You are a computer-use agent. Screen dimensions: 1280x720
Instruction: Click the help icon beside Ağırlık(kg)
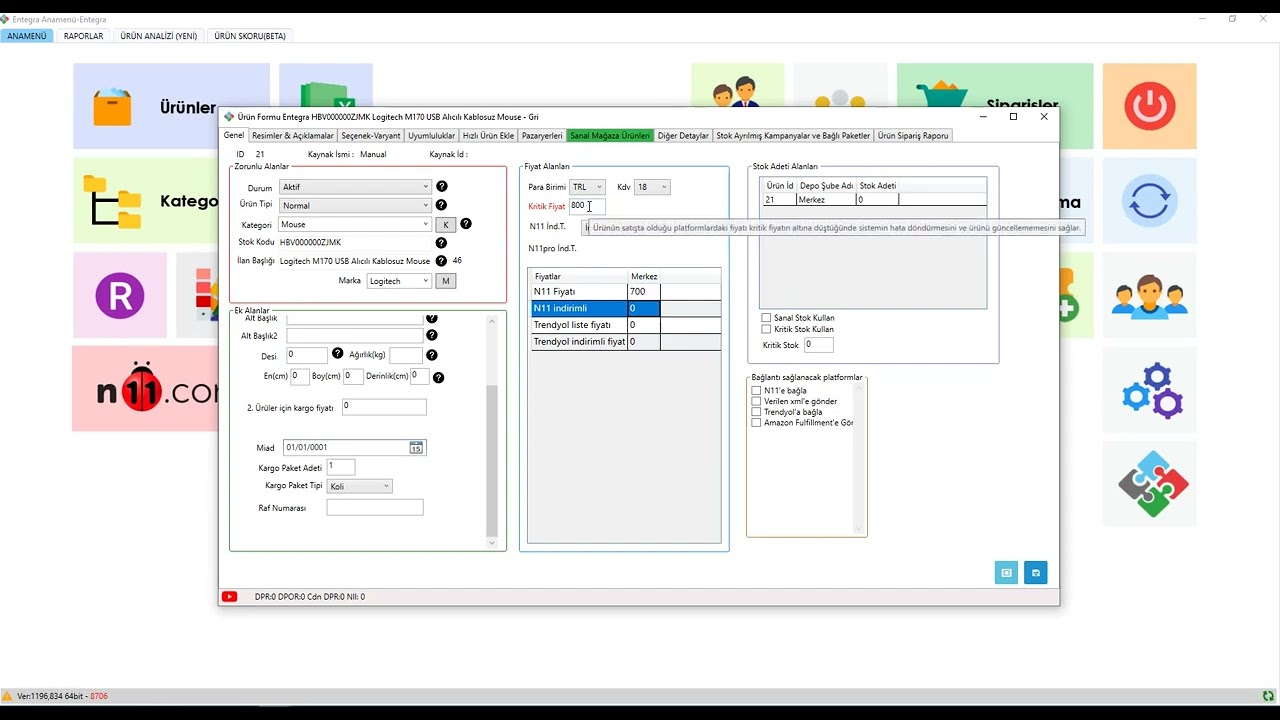tap(432, 355)
